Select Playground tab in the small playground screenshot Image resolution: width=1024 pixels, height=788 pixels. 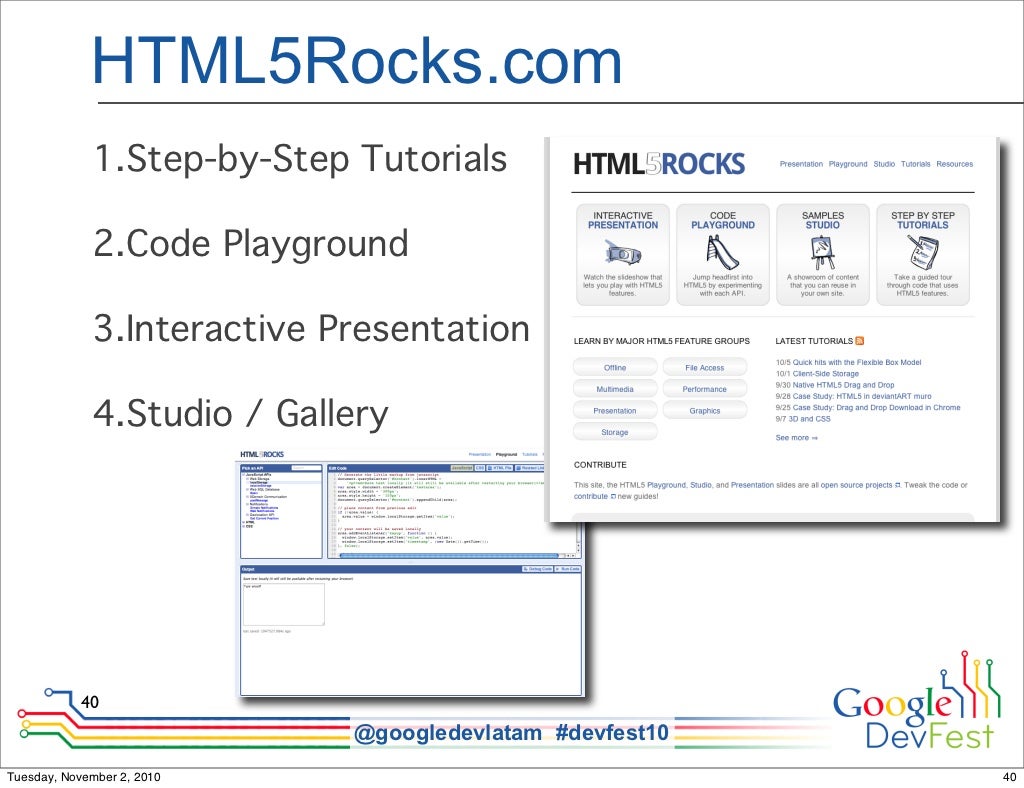click(506, 454)
